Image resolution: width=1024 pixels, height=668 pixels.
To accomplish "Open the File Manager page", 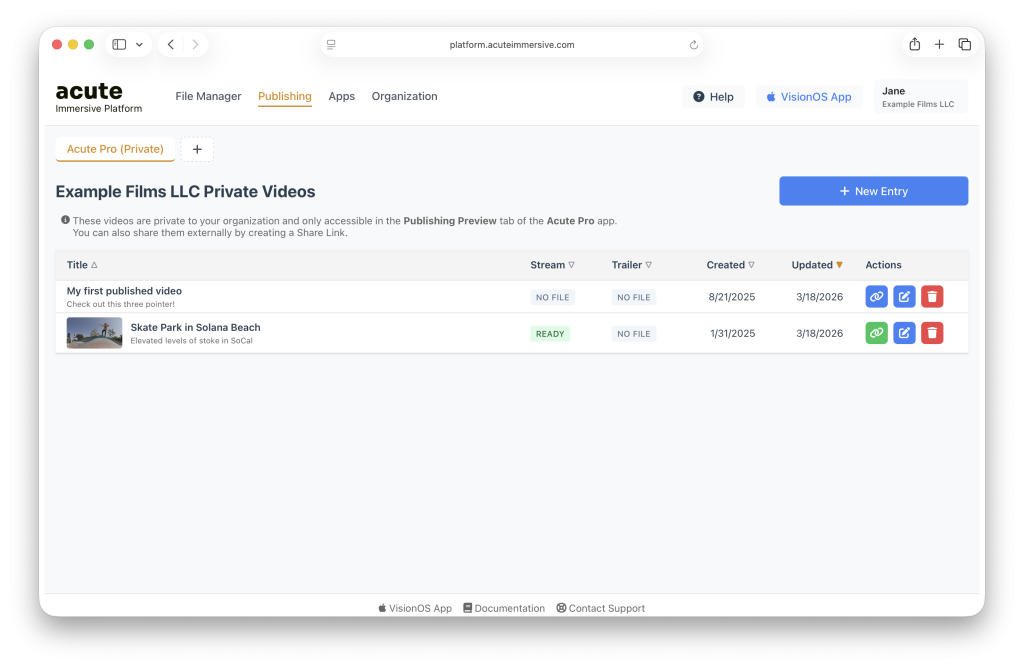I will pyautogui.click(x=208, y=97).
